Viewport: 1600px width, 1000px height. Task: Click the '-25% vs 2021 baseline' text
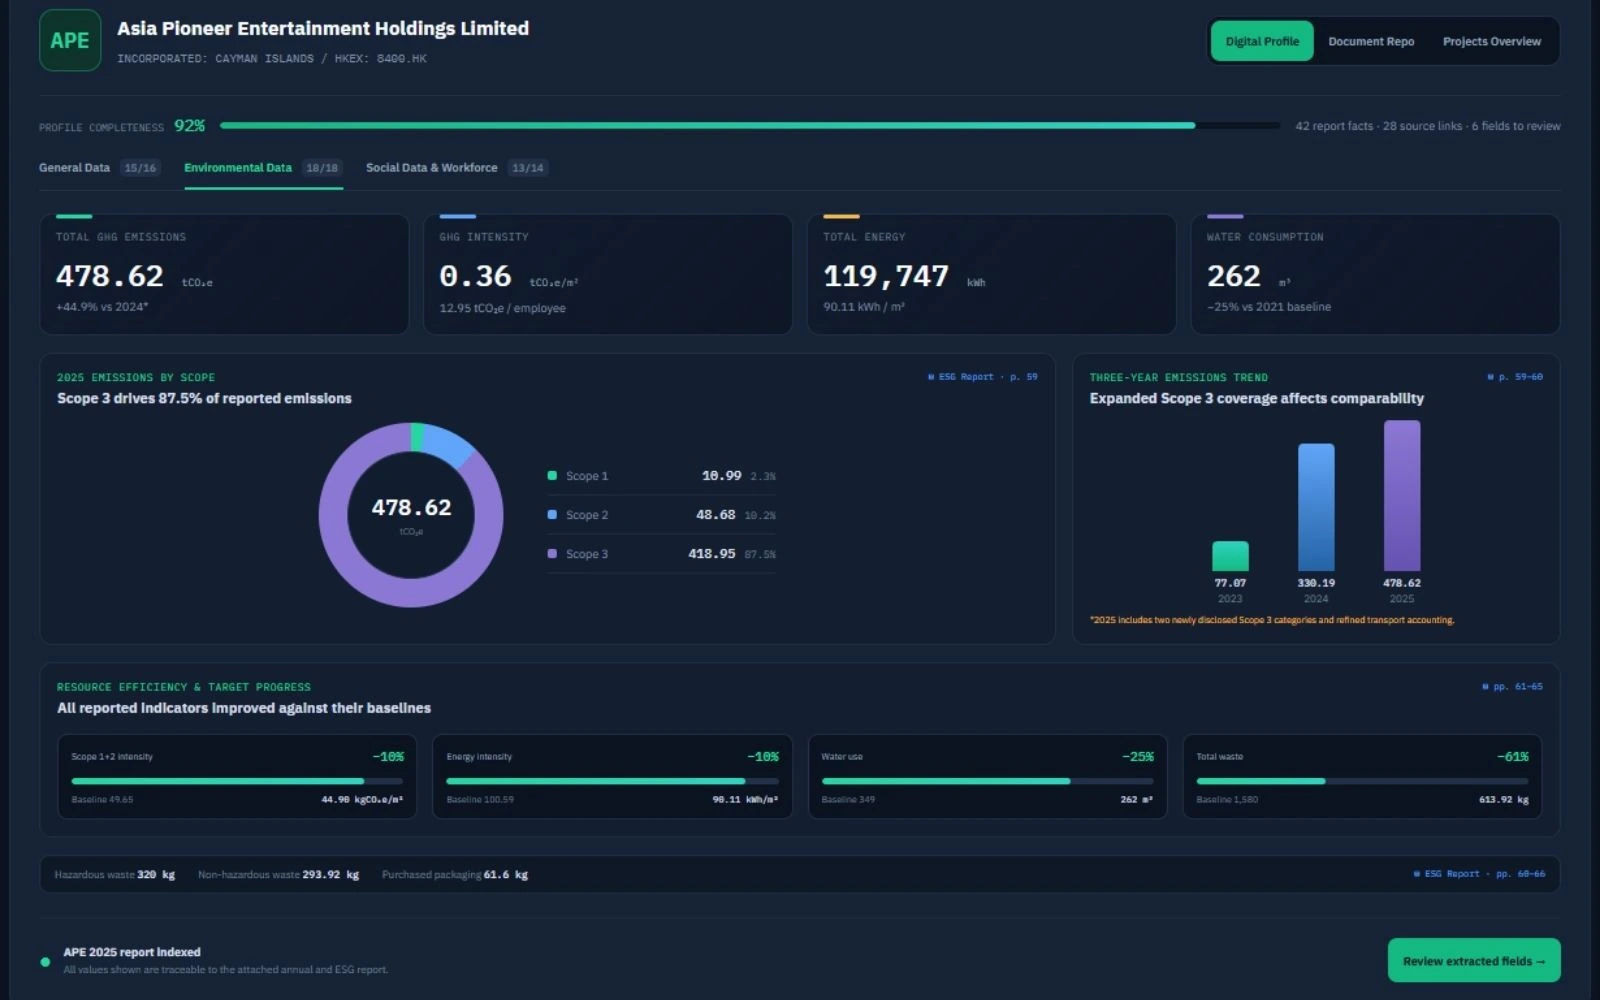coord(1269,307)
